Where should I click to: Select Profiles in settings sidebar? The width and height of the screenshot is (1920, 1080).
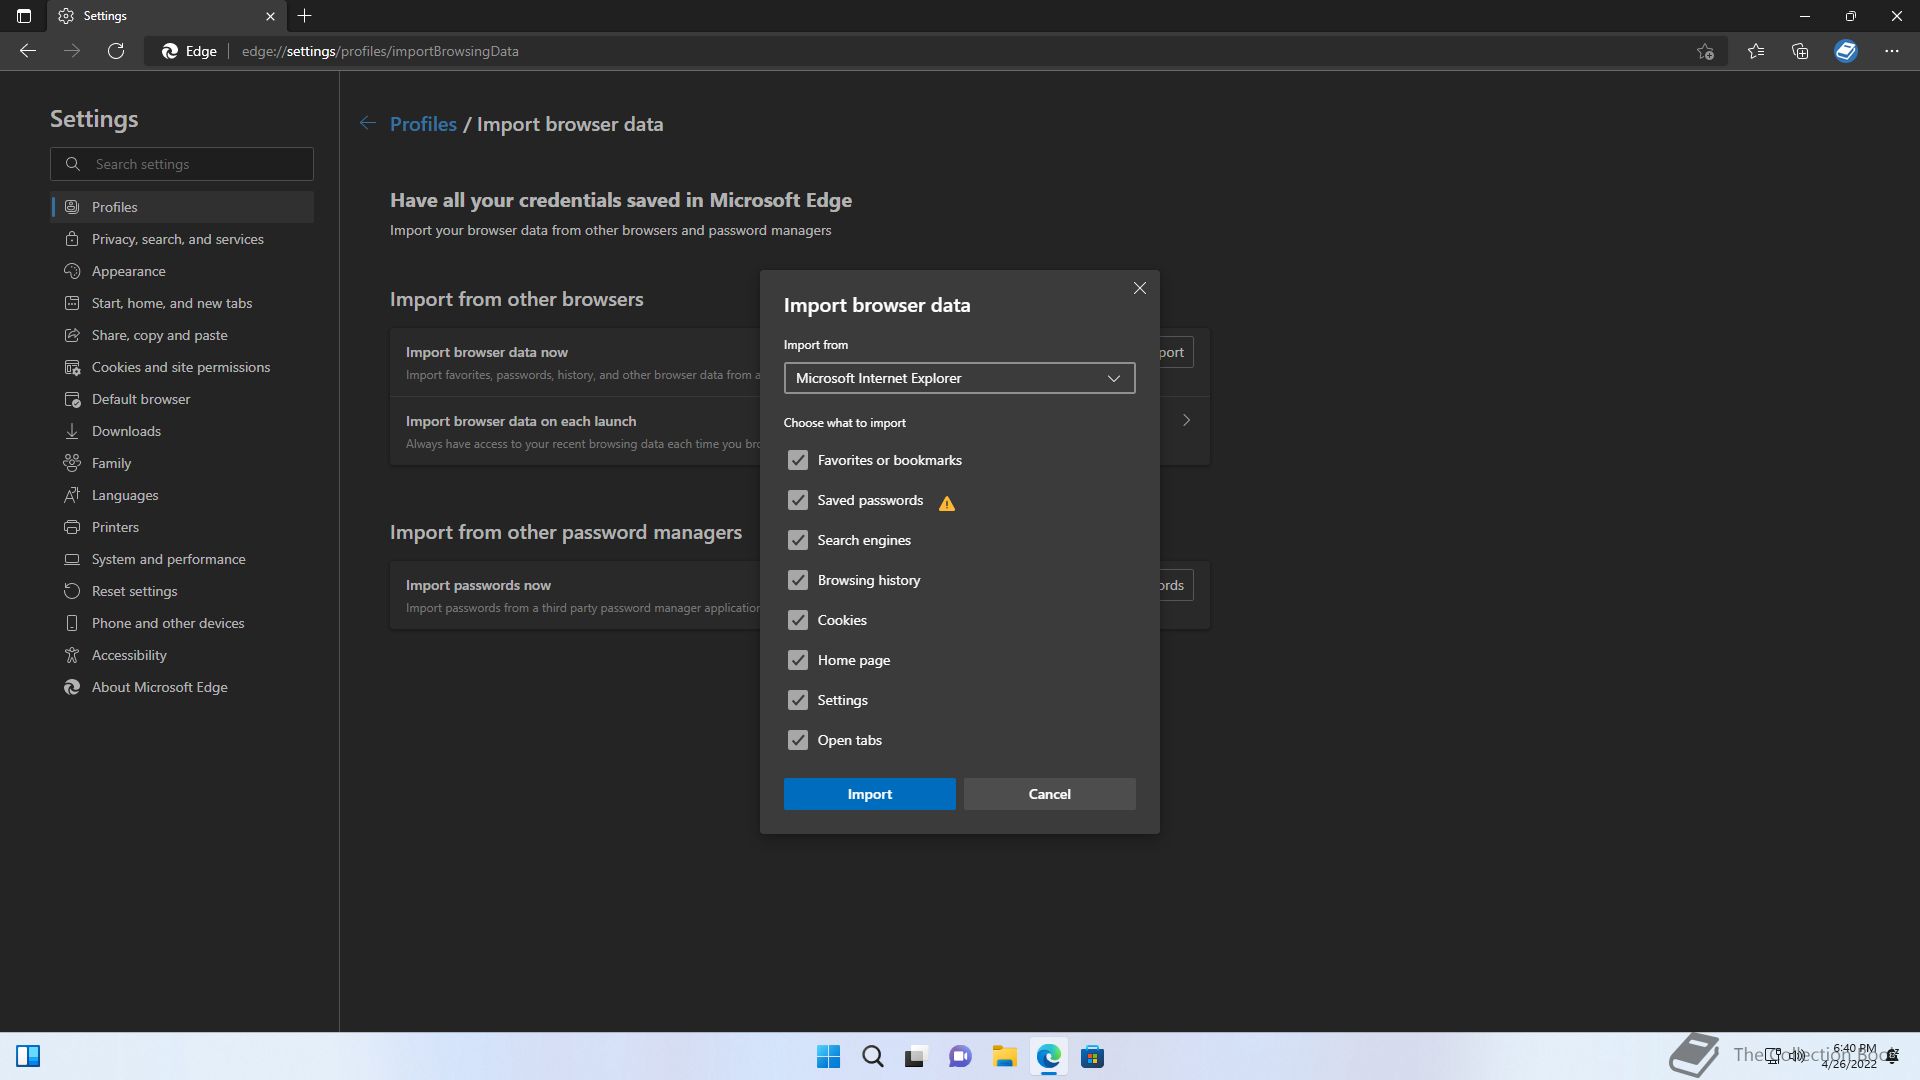pos(182,207)
